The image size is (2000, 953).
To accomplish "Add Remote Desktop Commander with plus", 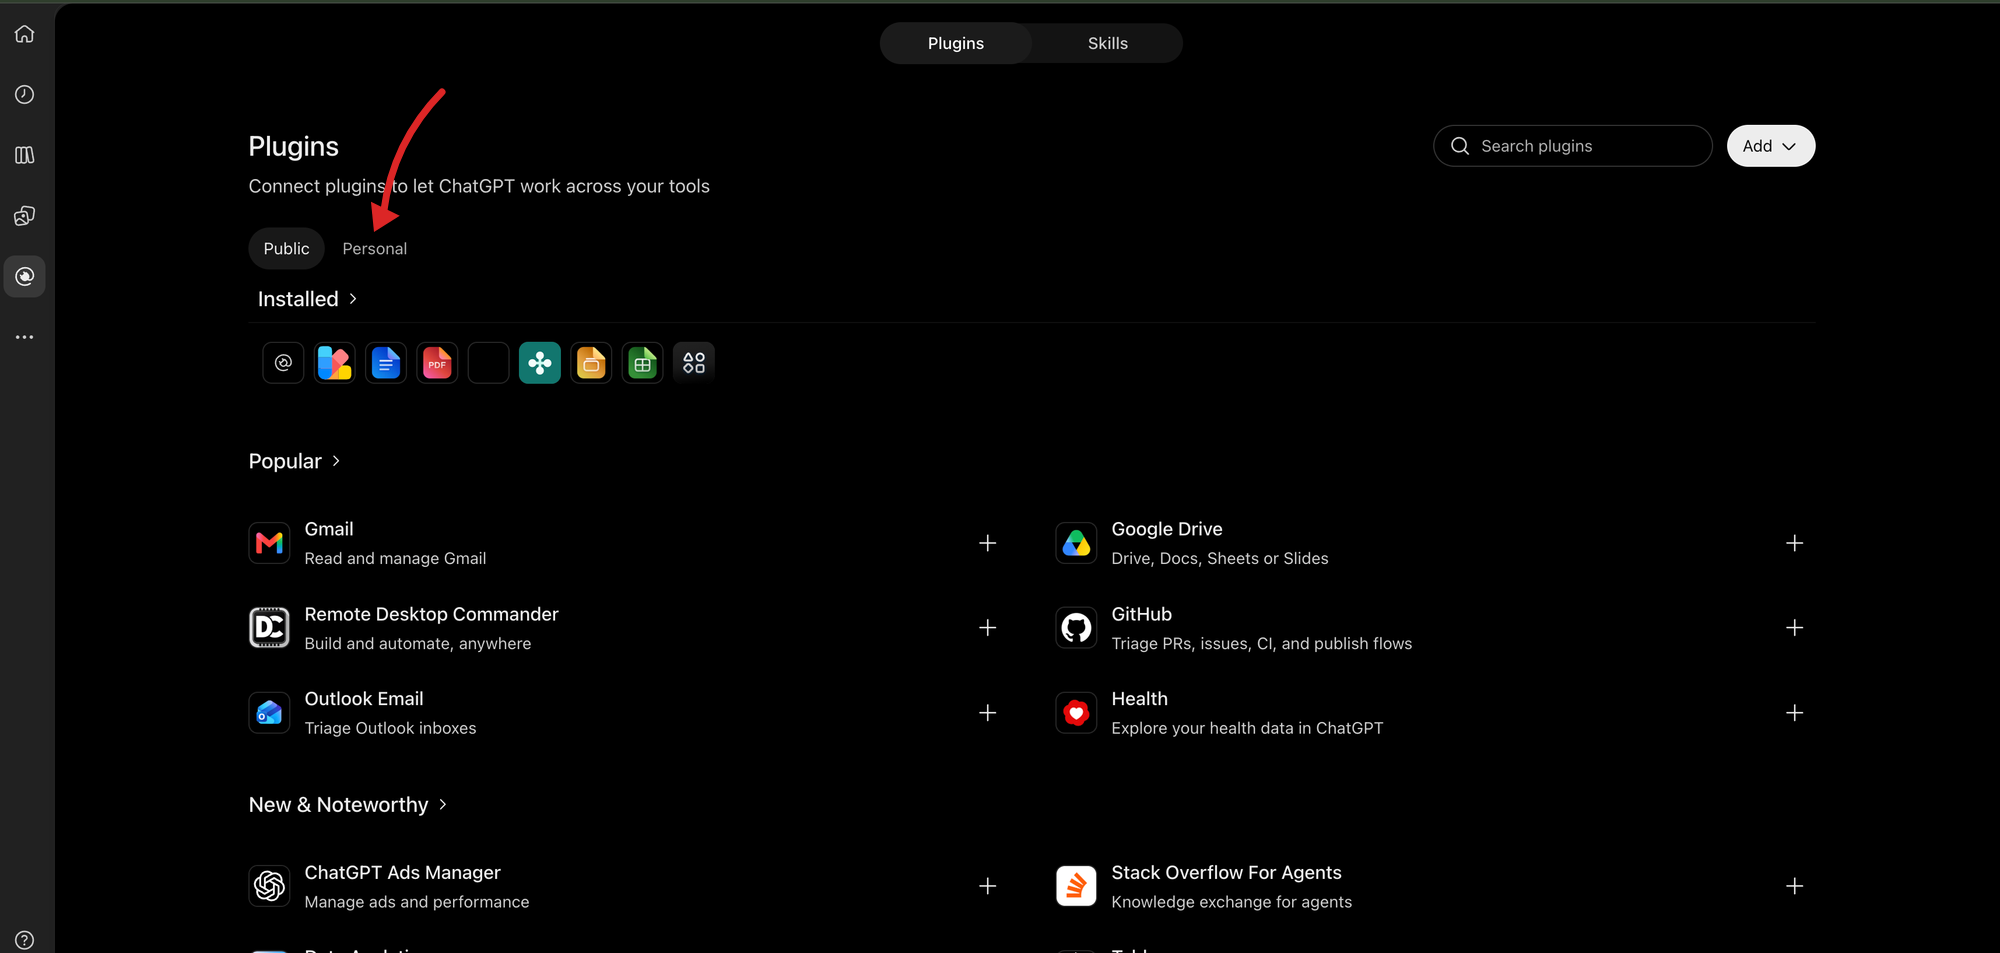I will pos(988,628).
